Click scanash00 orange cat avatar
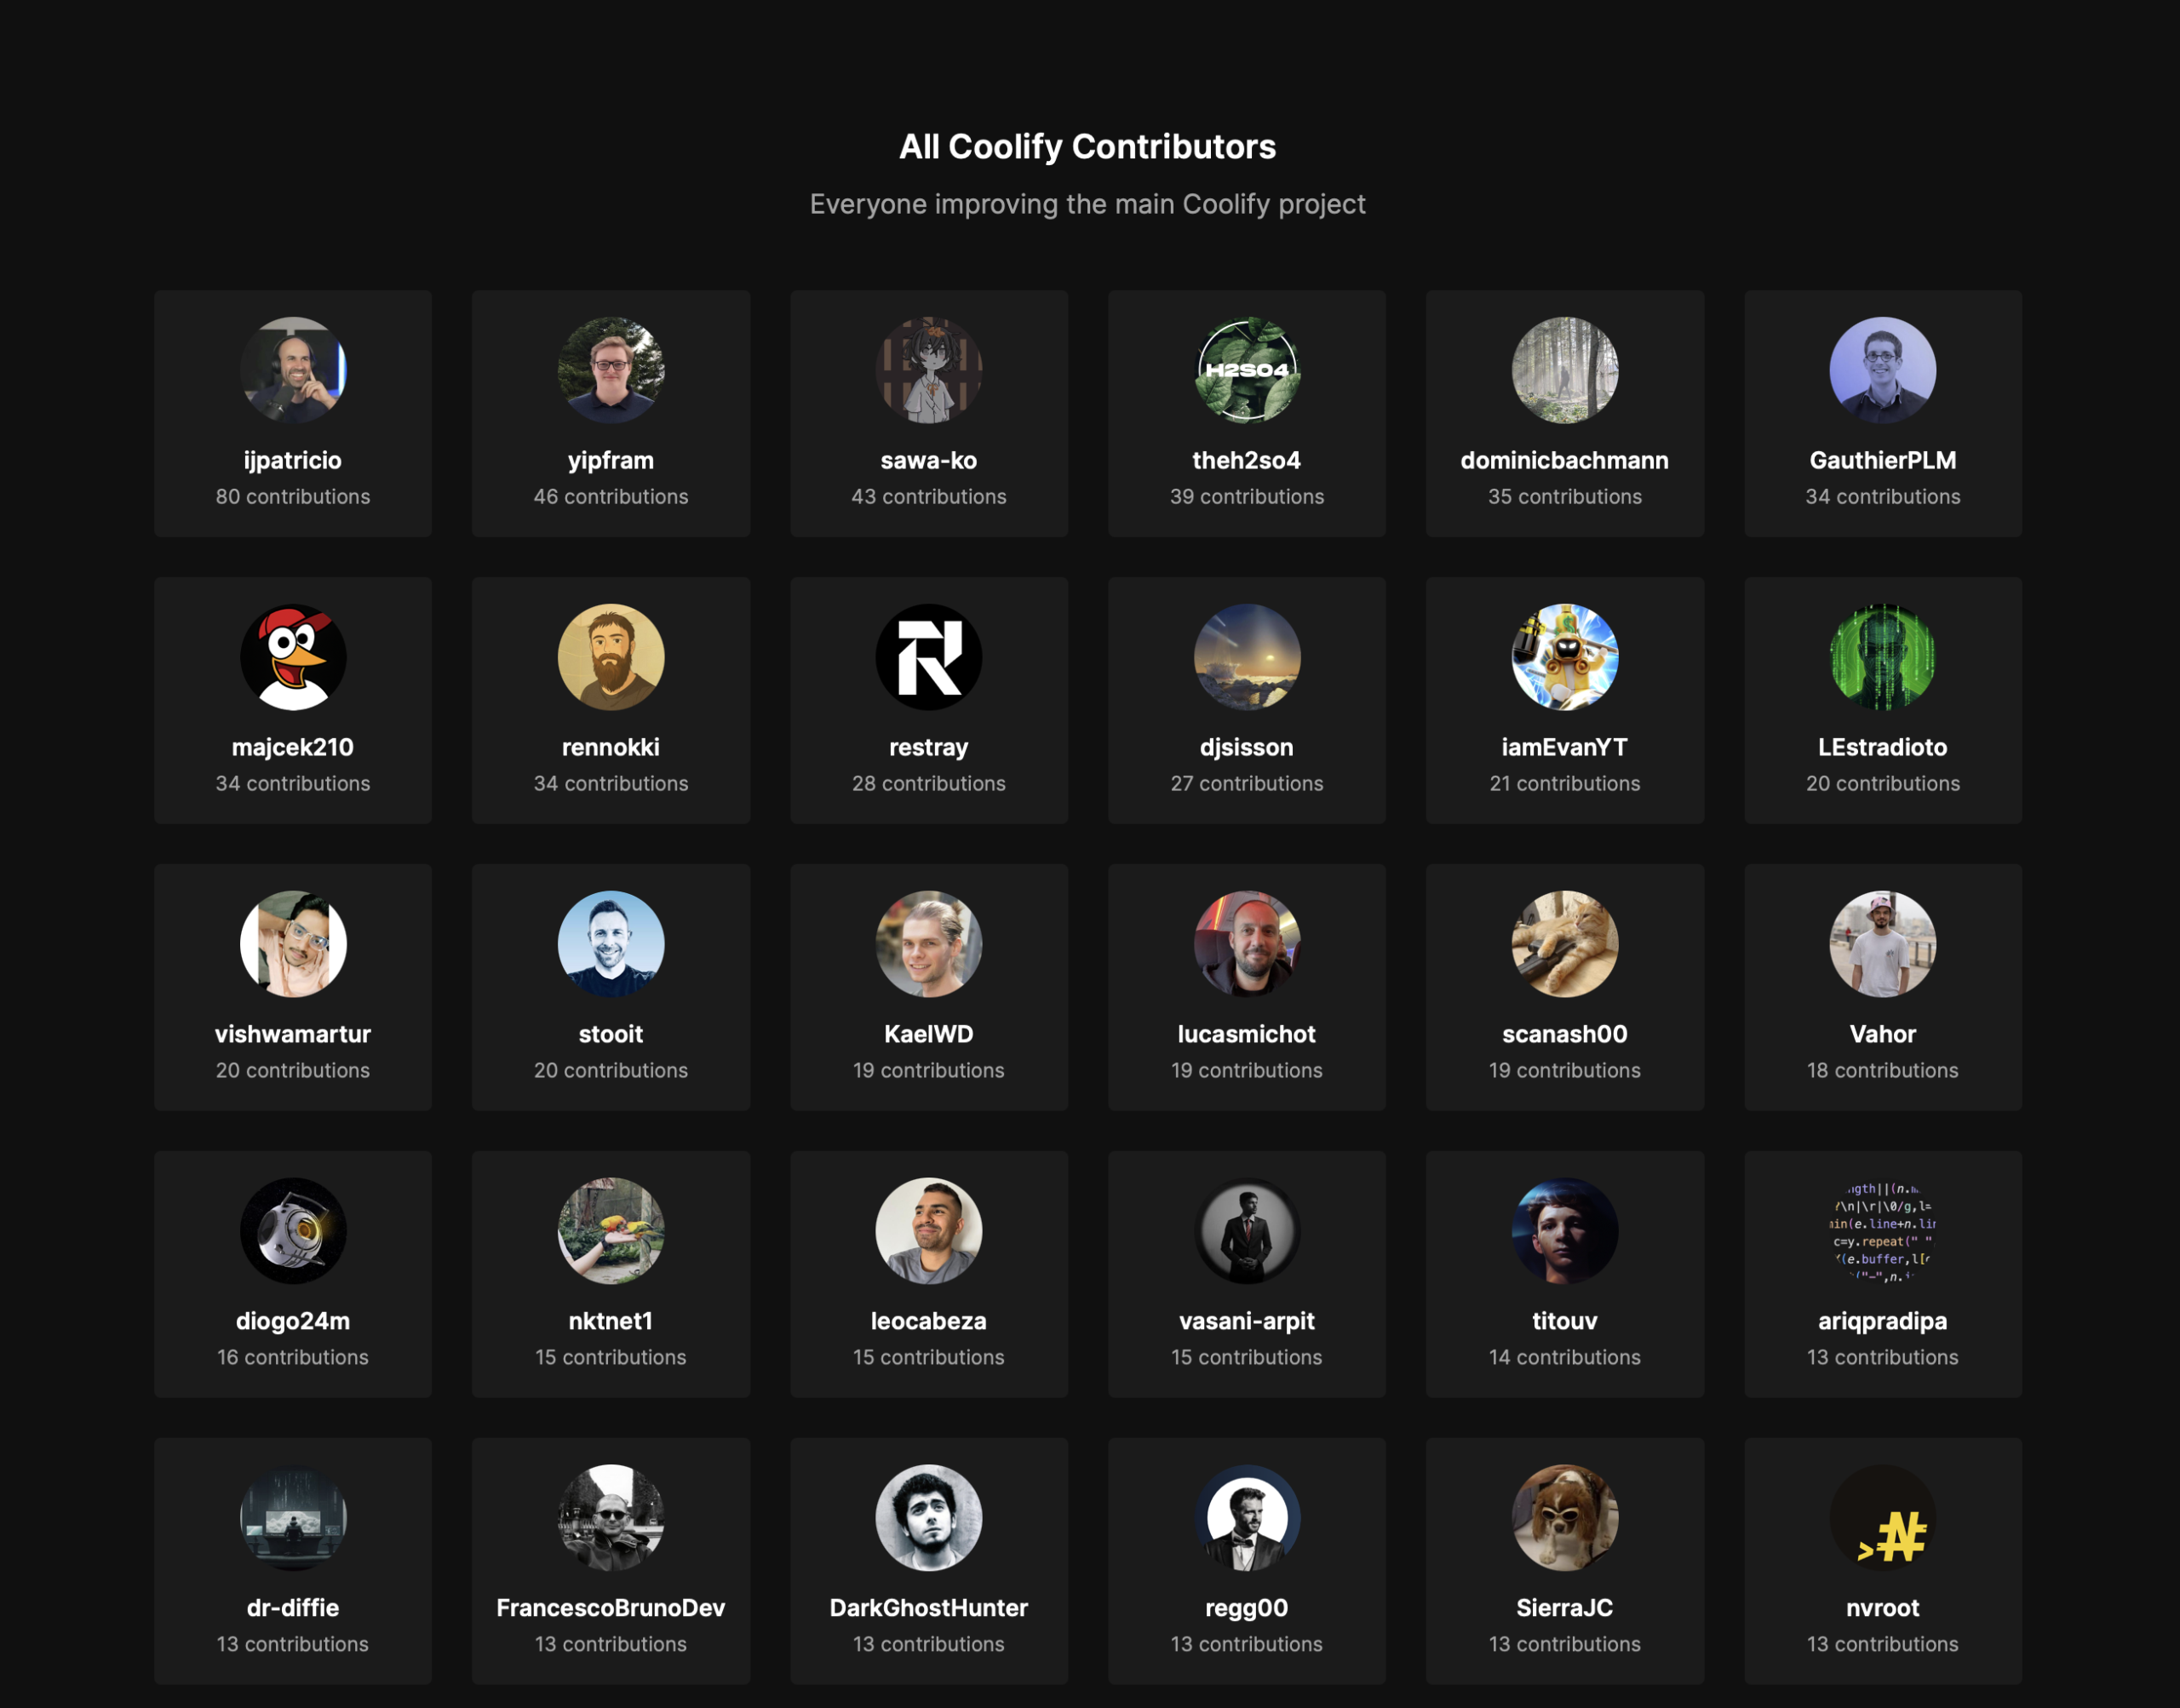 [1564, 944]
